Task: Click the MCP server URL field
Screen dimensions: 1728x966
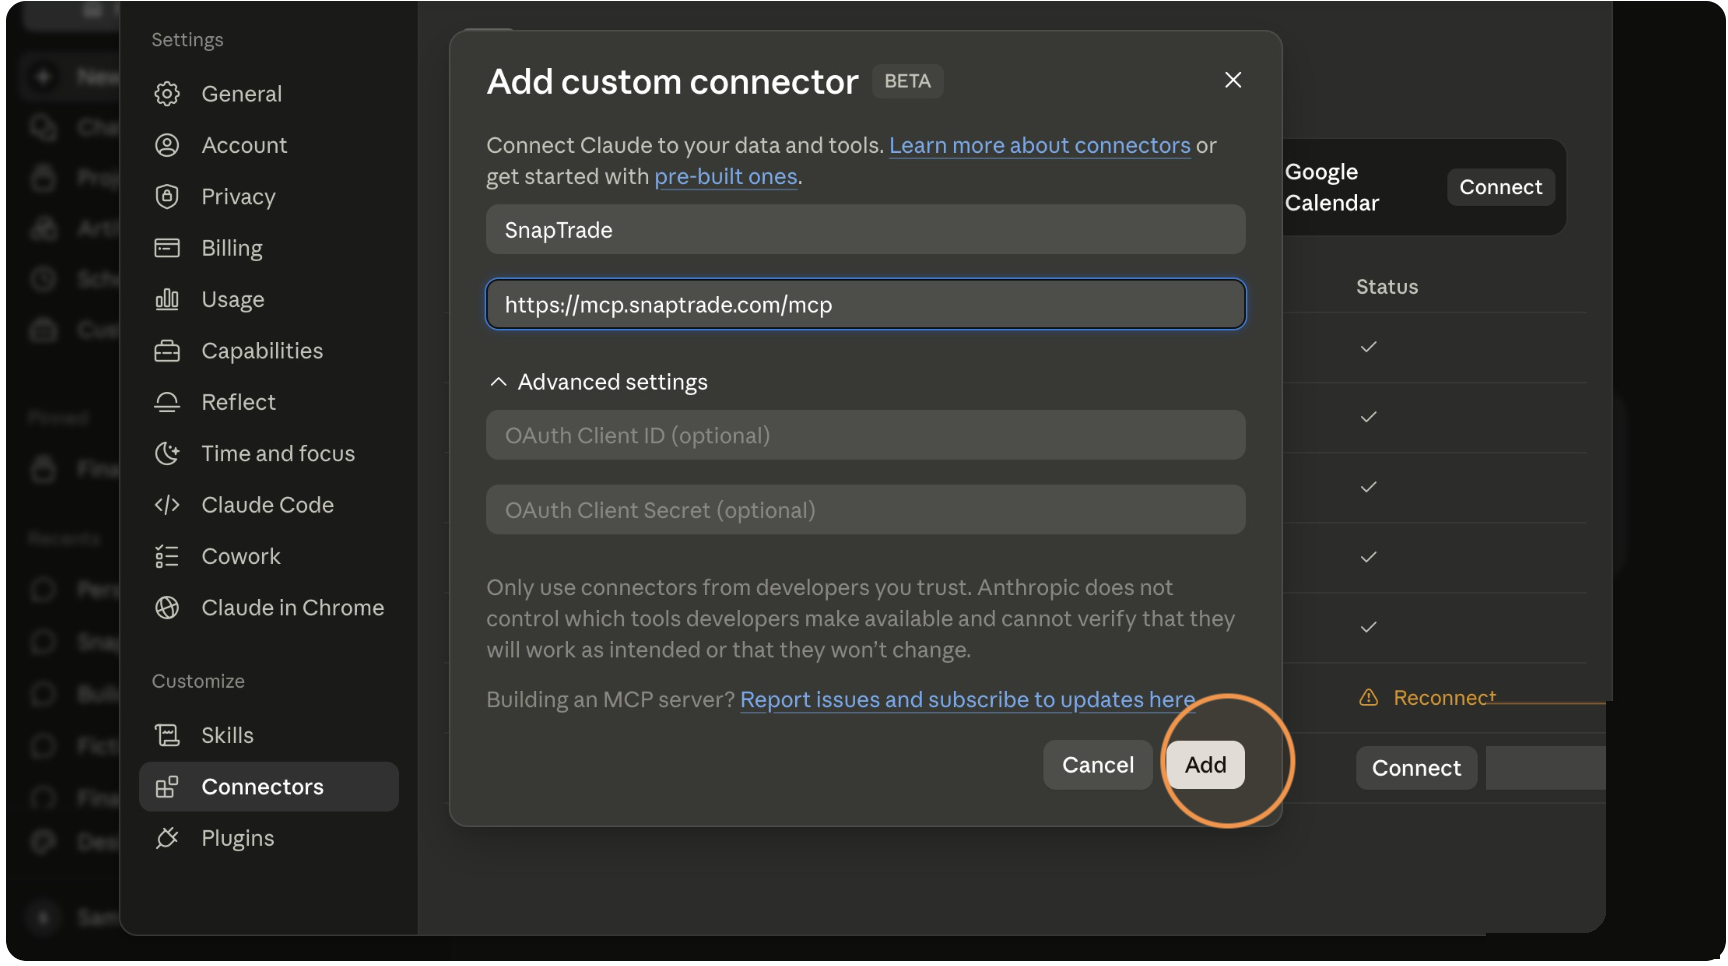Action: point(866,304)
